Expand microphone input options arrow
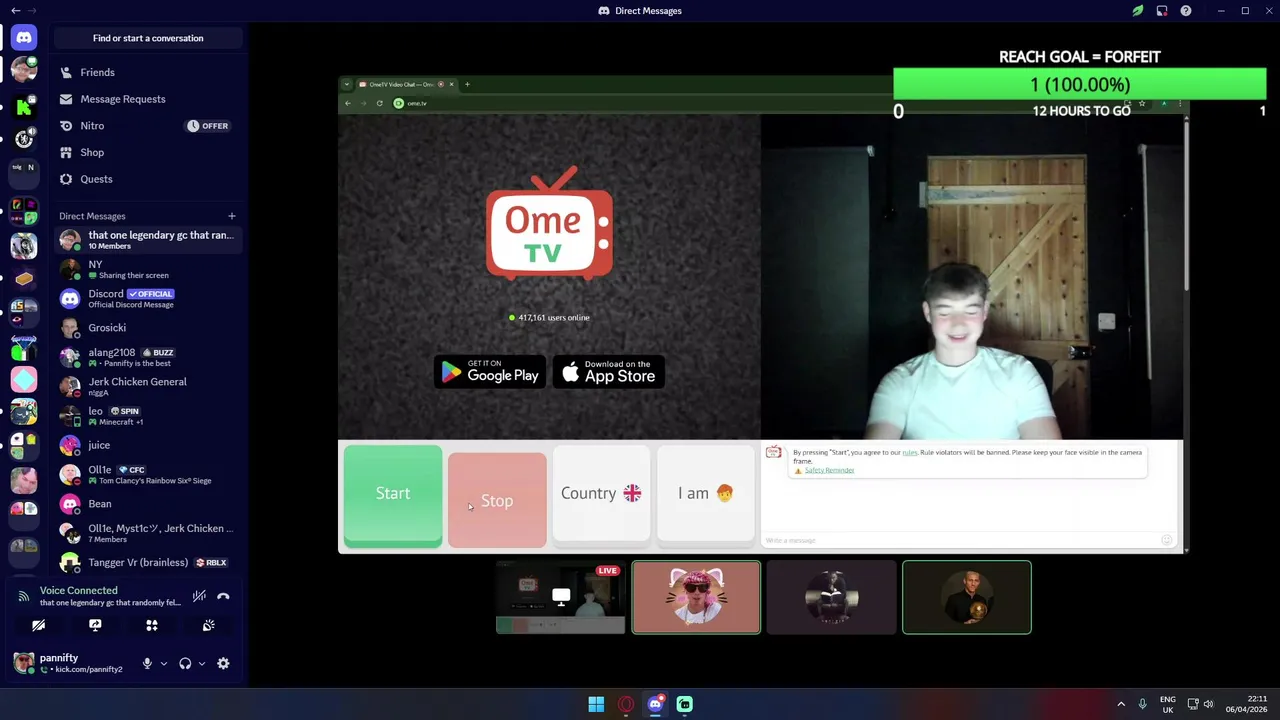 pos(164,663)
